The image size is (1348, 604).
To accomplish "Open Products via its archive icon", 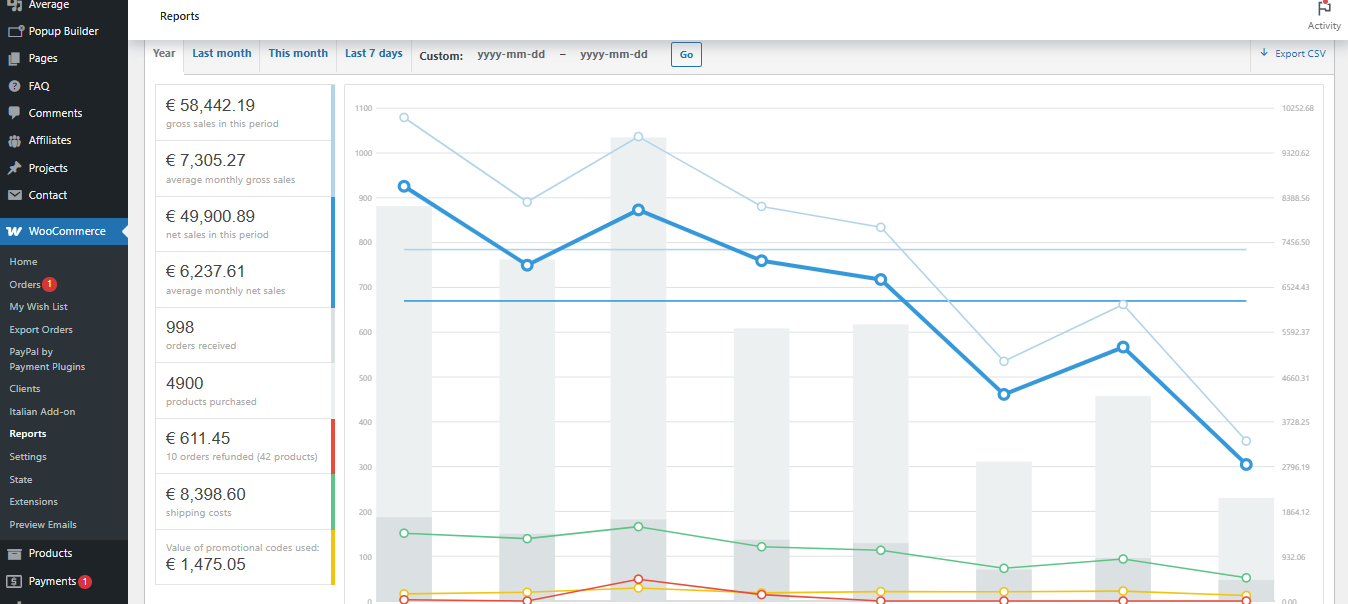I will [14, 553].
